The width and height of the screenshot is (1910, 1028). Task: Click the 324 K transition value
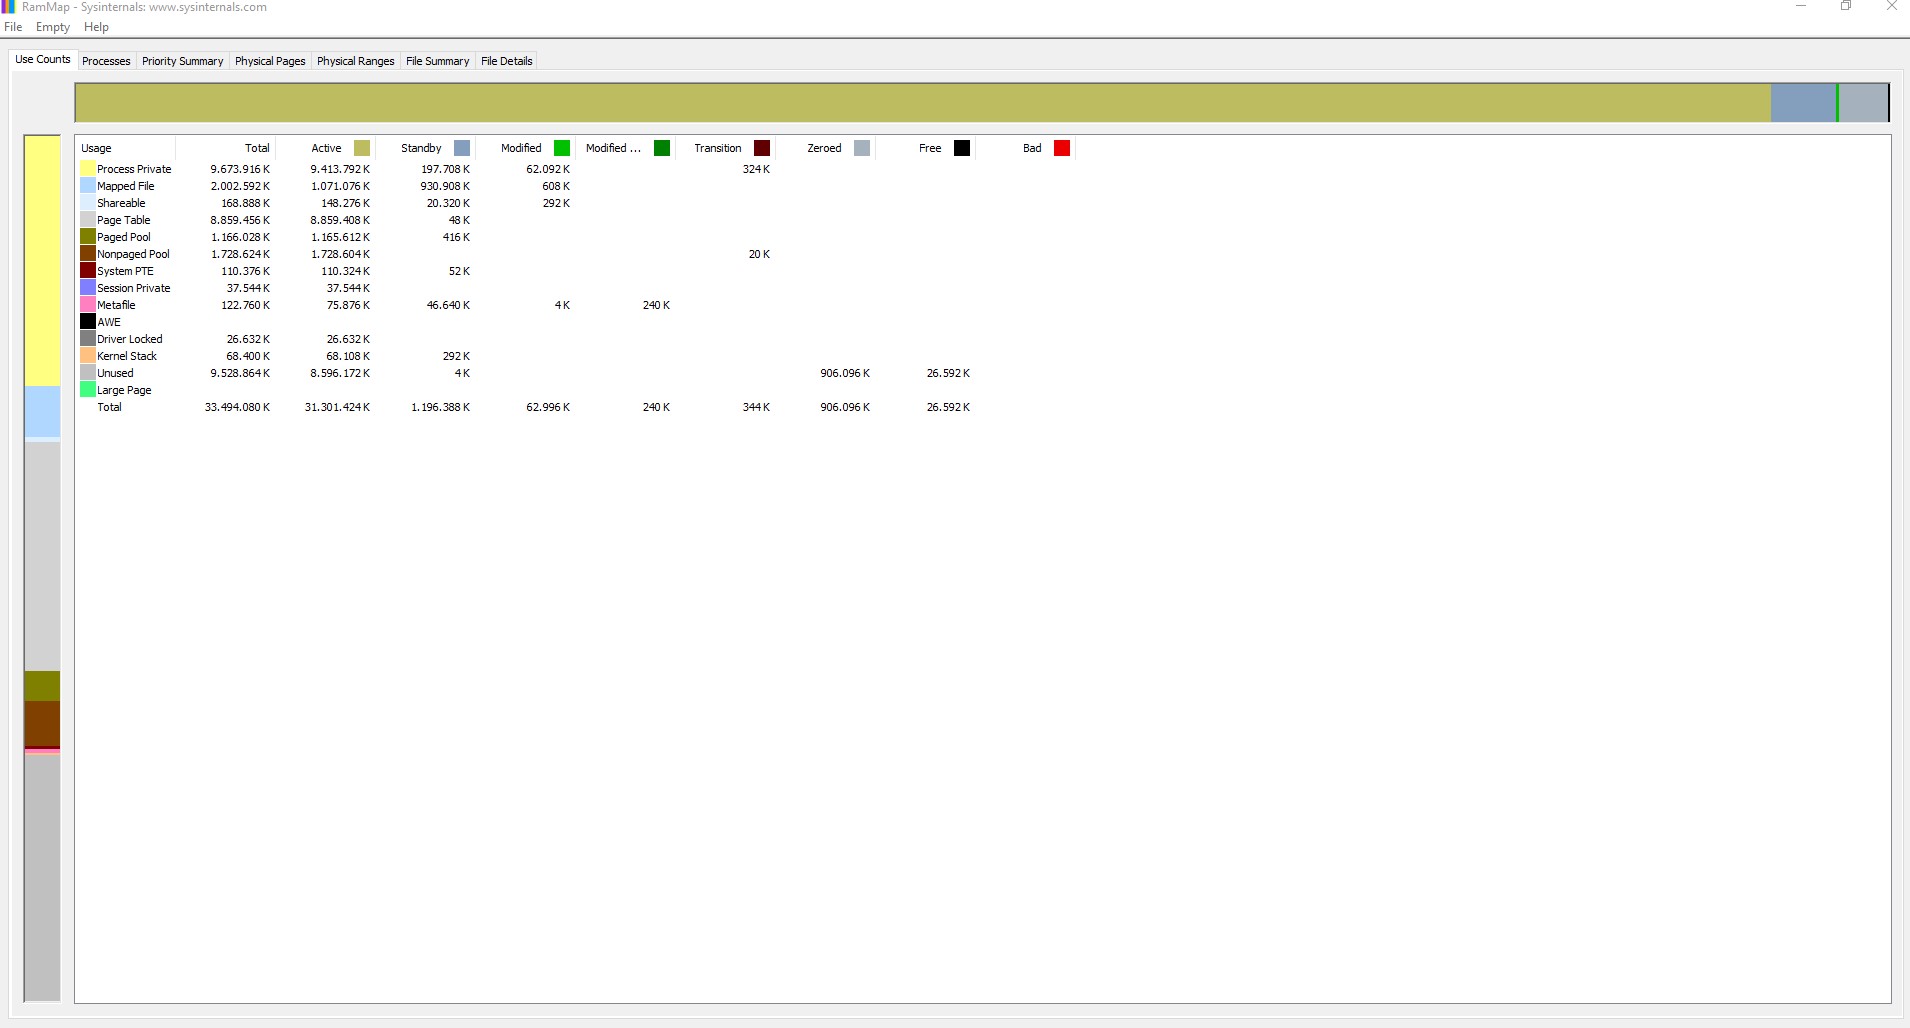point(756,169)
